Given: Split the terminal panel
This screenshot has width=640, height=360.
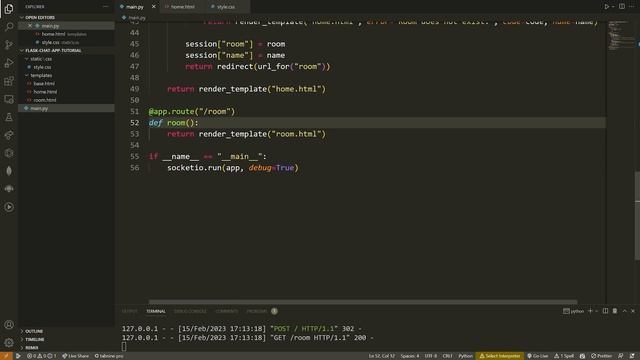Looking at the screenshot, I should click(x=605, y=311).
